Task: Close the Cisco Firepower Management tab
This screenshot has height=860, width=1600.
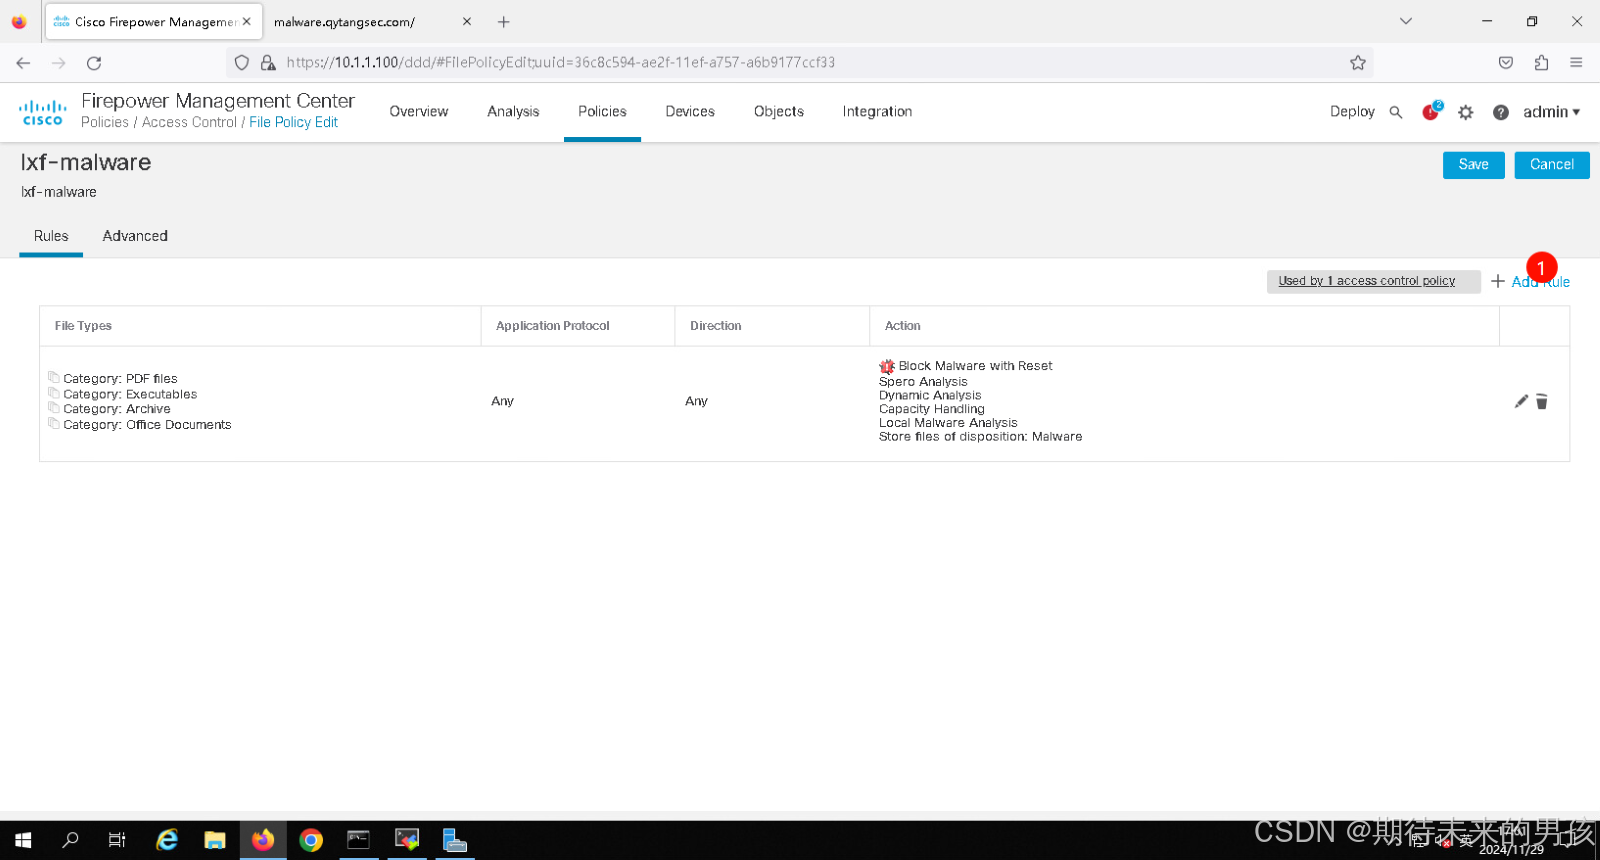Action: [x=247, y=21]
